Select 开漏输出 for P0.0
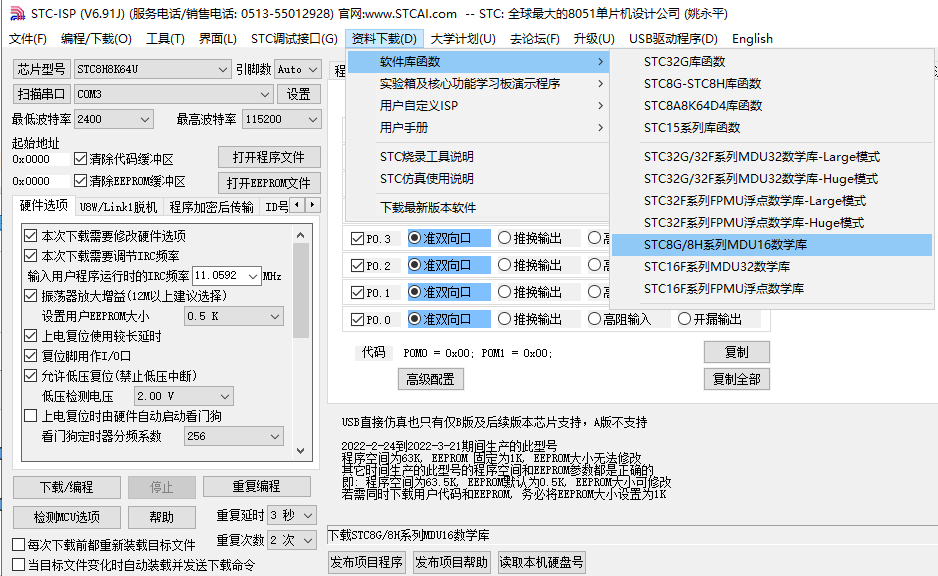This screenshot has width=938, height=576. click(x=684, y=319)
